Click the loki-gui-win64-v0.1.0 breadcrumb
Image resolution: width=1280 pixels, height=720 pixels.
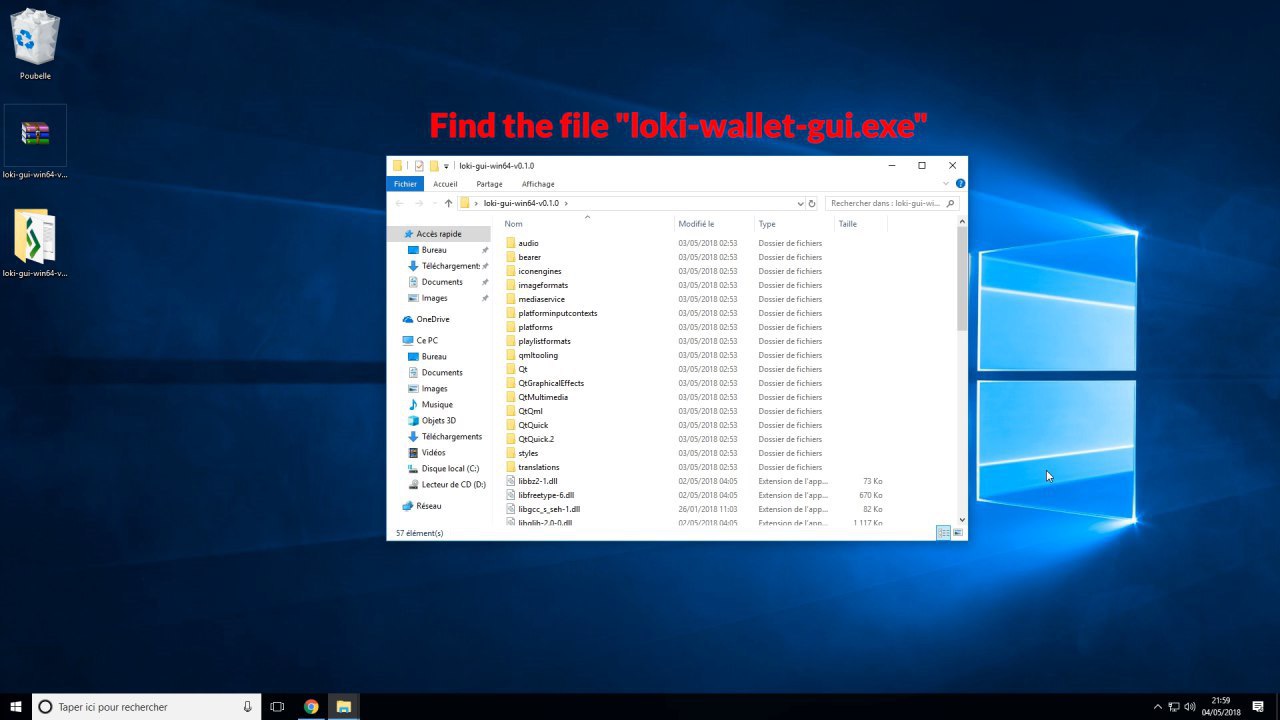(x=521, y=203)
